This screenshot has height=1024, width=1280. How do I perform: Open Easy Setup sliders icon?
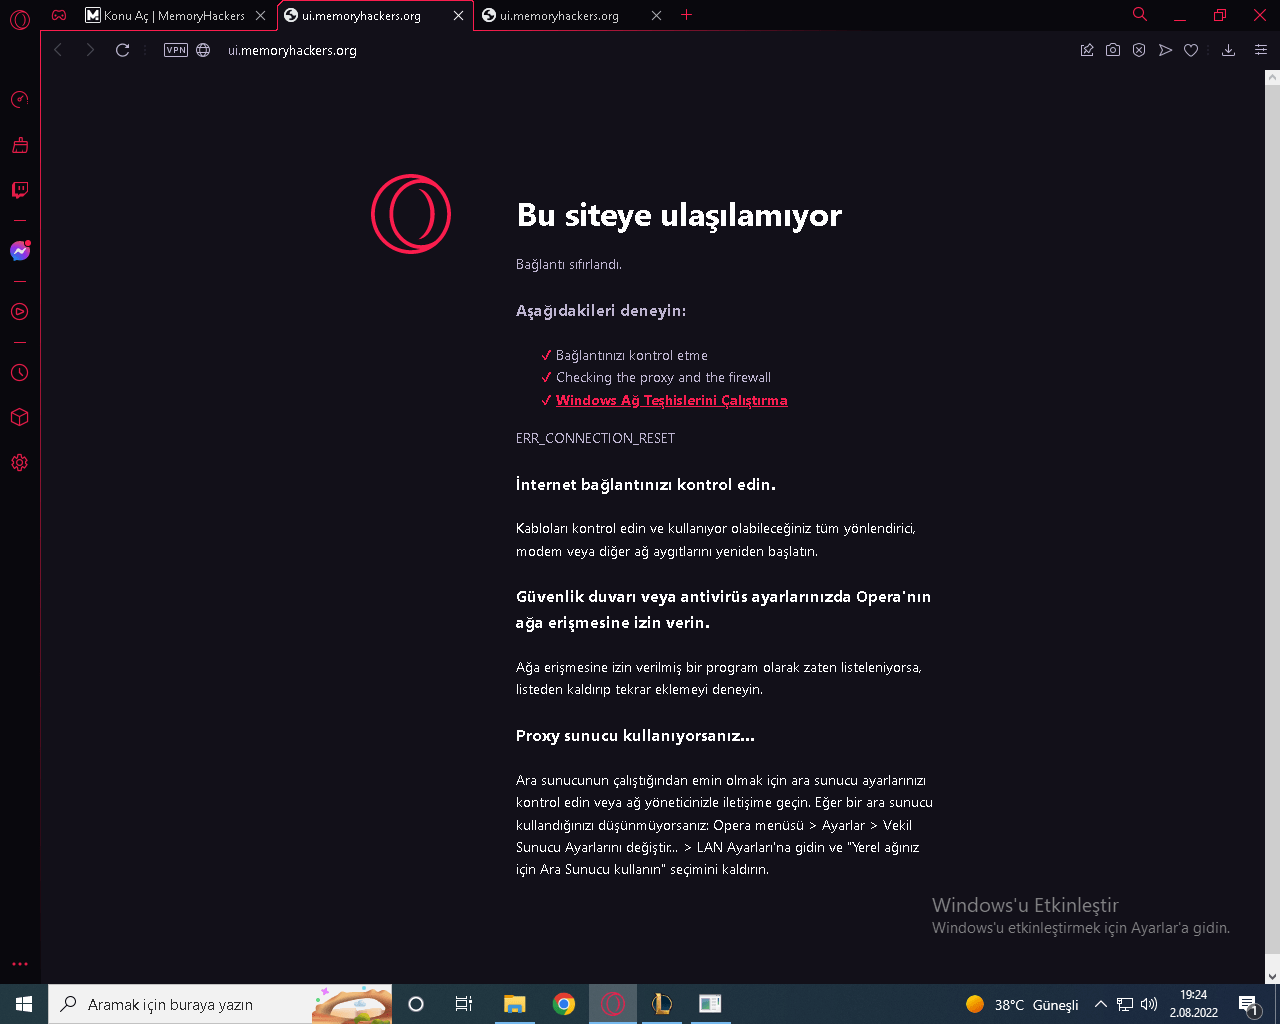(1261, 50)
